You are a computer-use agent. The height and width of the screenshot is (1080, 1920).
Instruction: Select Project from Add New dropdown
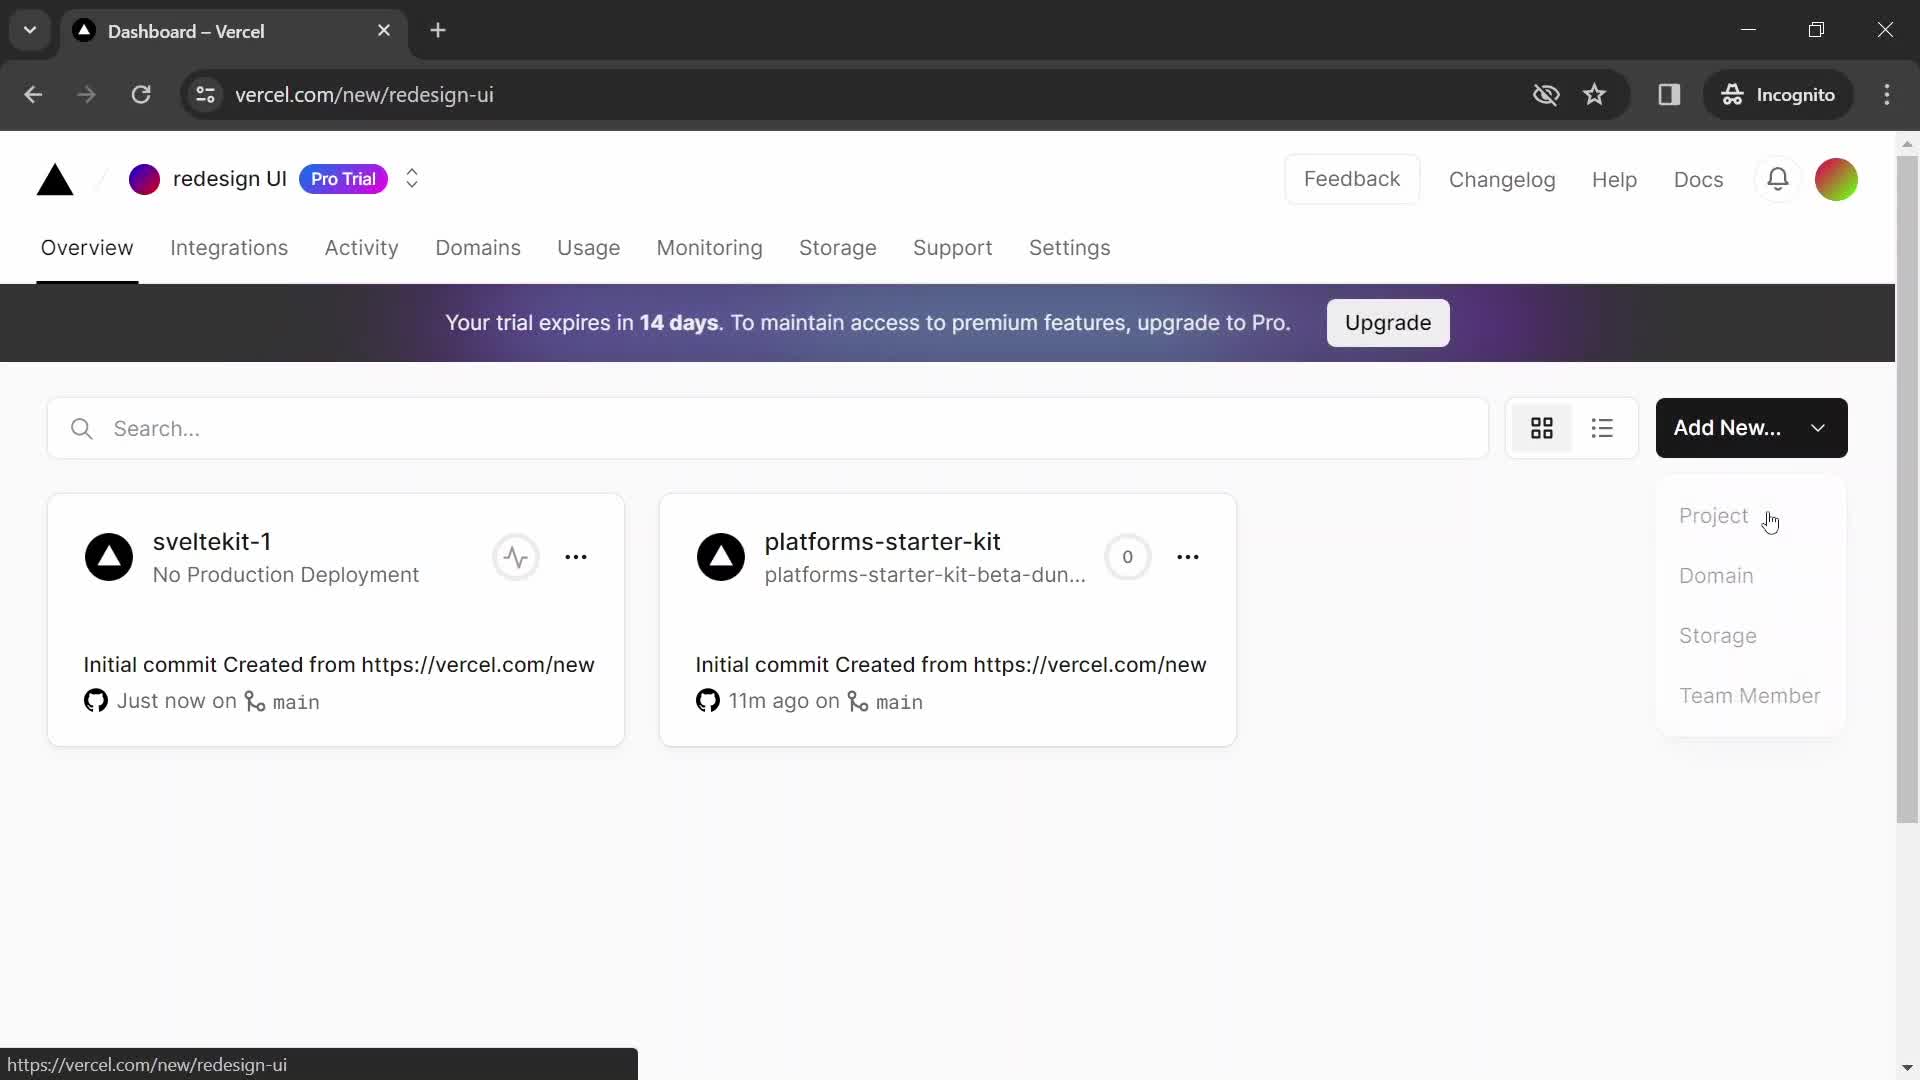point(1713,516)
